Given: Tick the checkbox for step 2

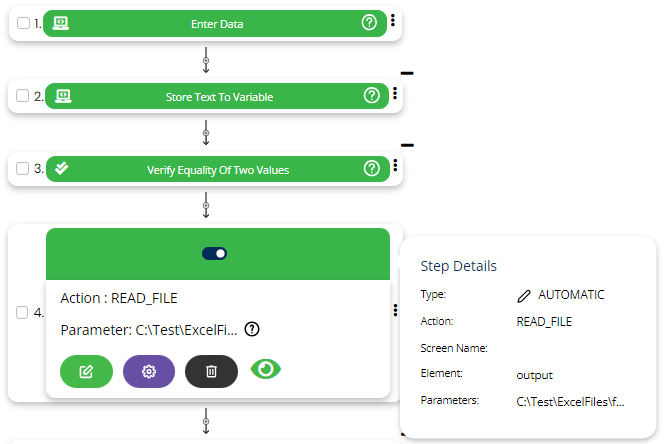Looking at the screenshot, I should (x=24, y=97).
